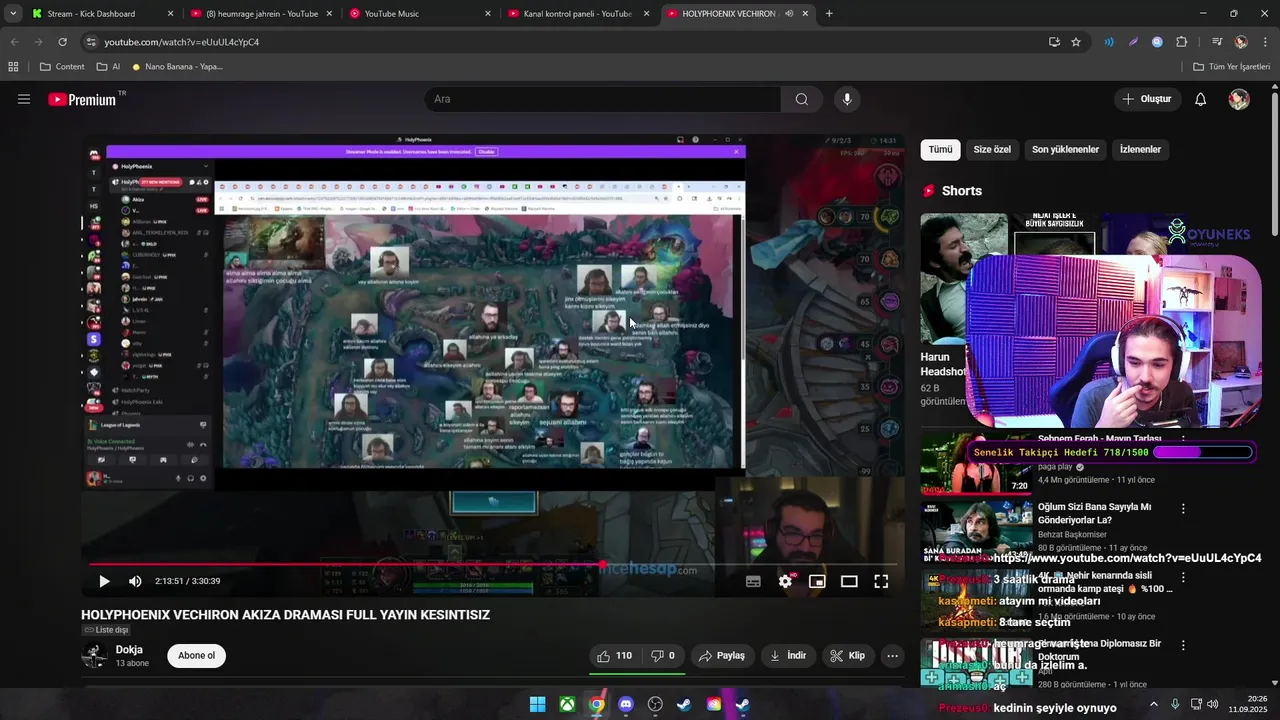Click the search magnifier button

[x=802, y=99]
